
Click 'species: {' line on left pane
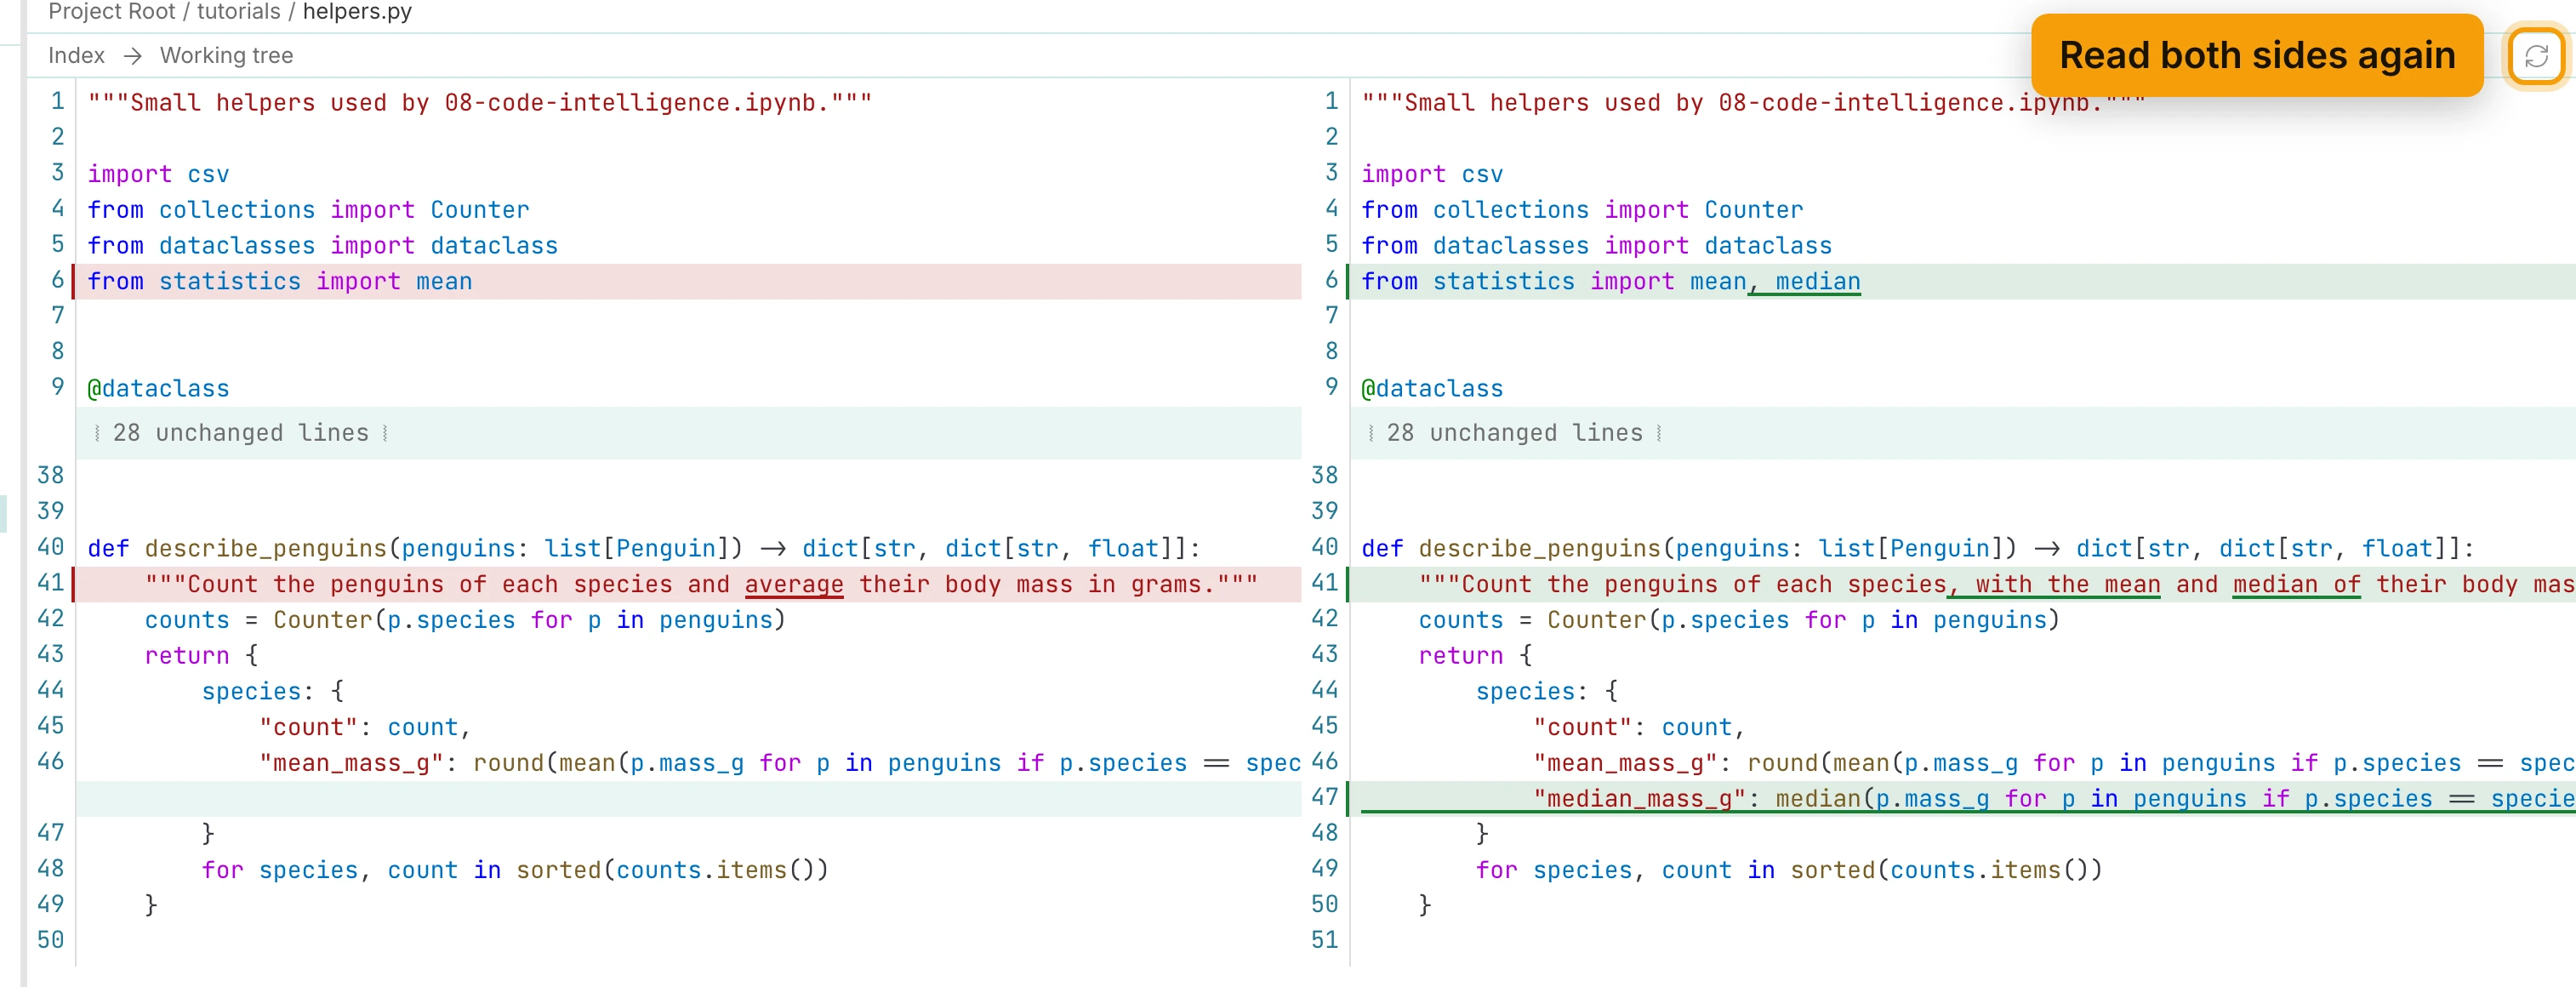click(x=273, y=691)
